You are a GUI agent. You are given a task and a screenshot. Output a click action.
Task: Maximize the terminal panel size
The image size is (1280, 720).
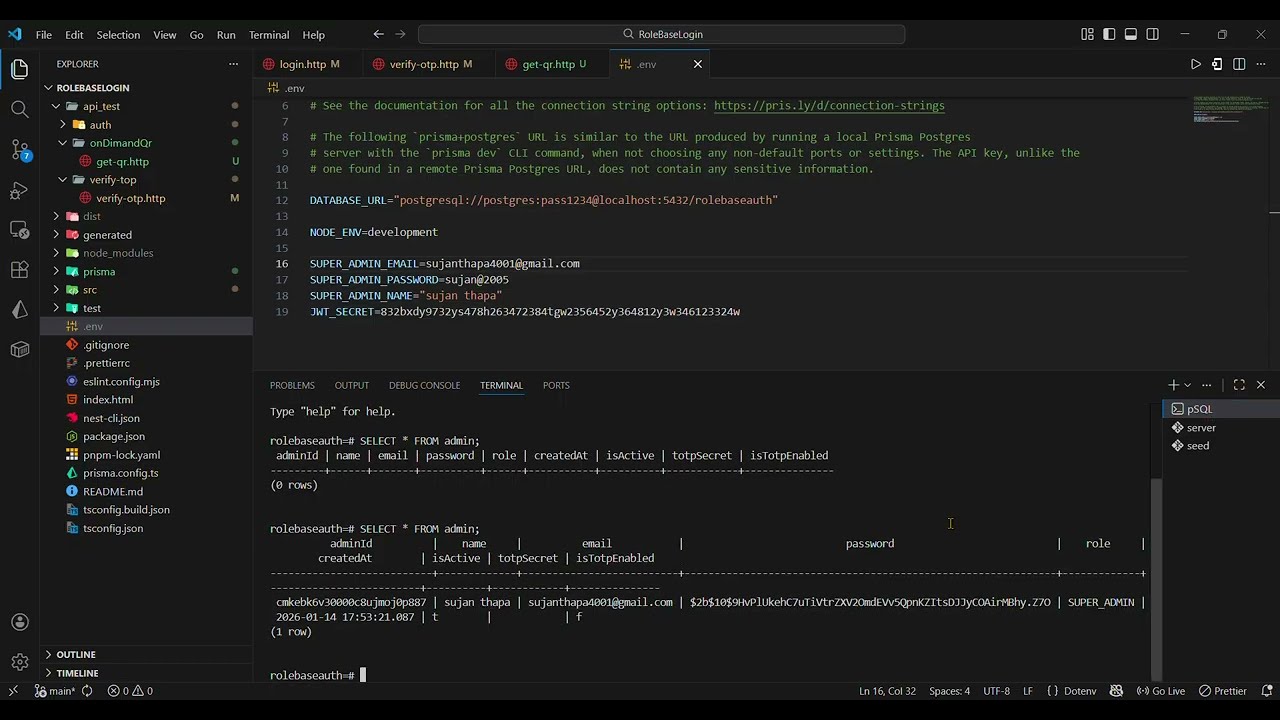click(x=1239, y=385)
